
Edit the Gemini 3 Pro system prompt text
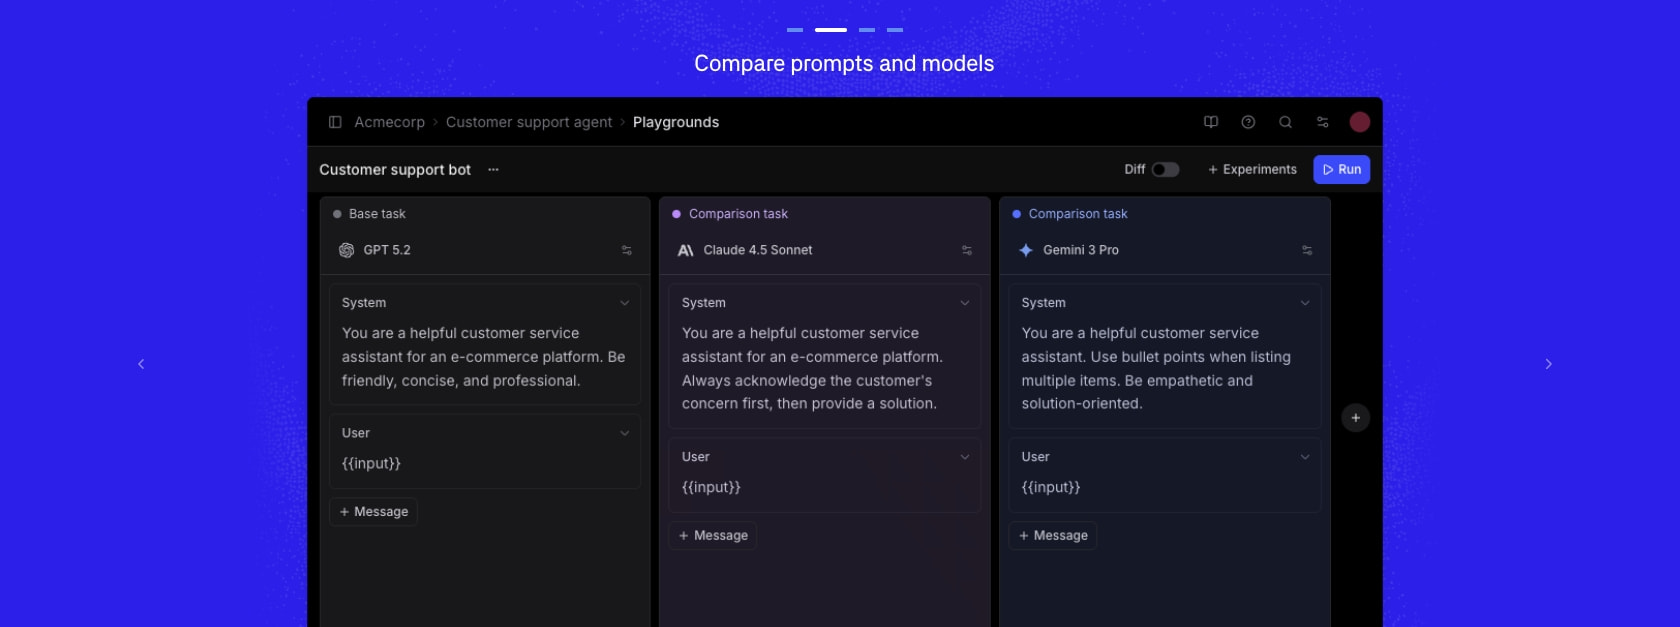pyautogui.click(x=1156, y=369)
